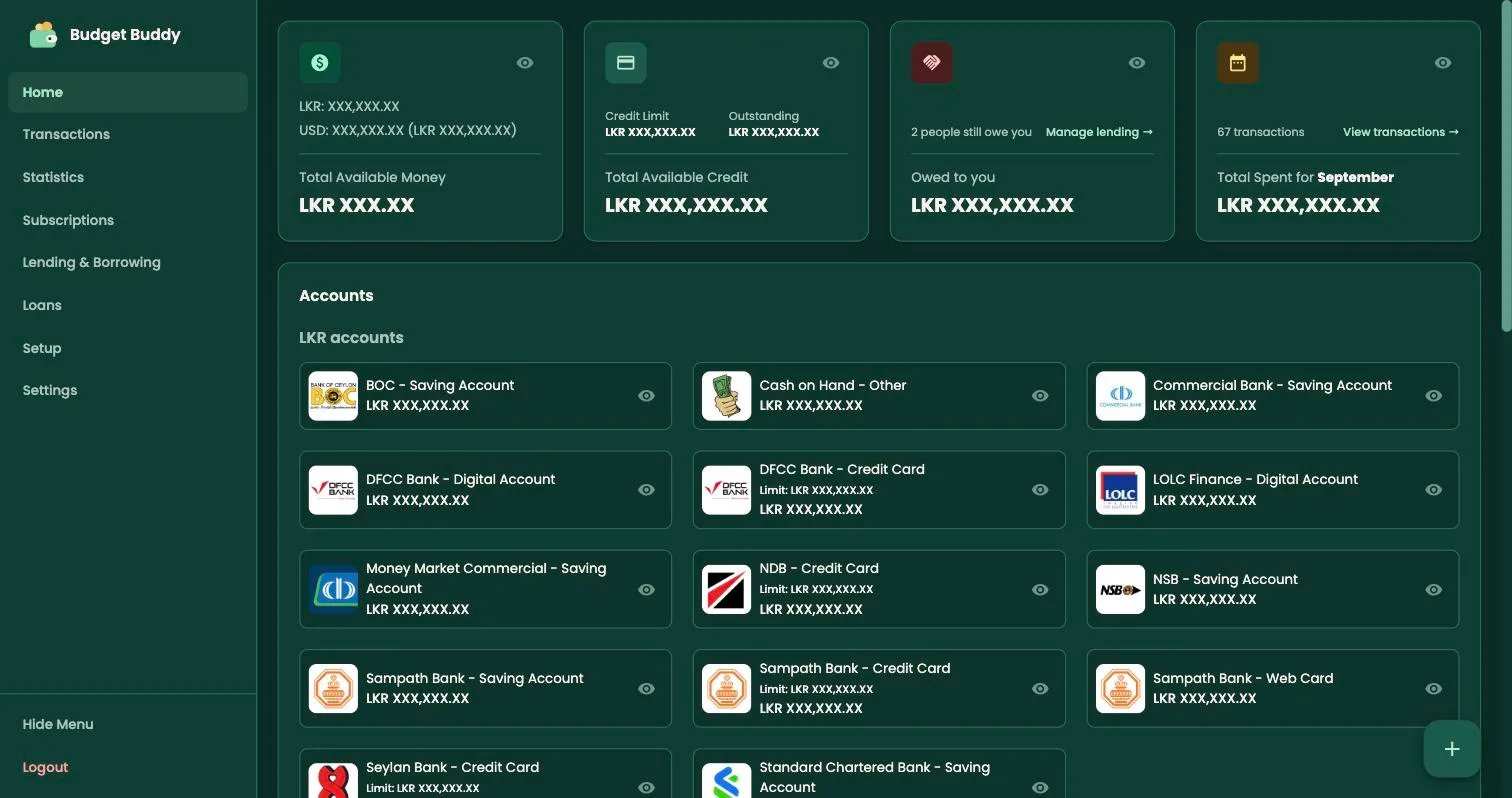Image resolution: width=1512 pixels, height=798 pixels.
Task: Click the Sampath Bank Web Card logo
Action: (1120, 688)
